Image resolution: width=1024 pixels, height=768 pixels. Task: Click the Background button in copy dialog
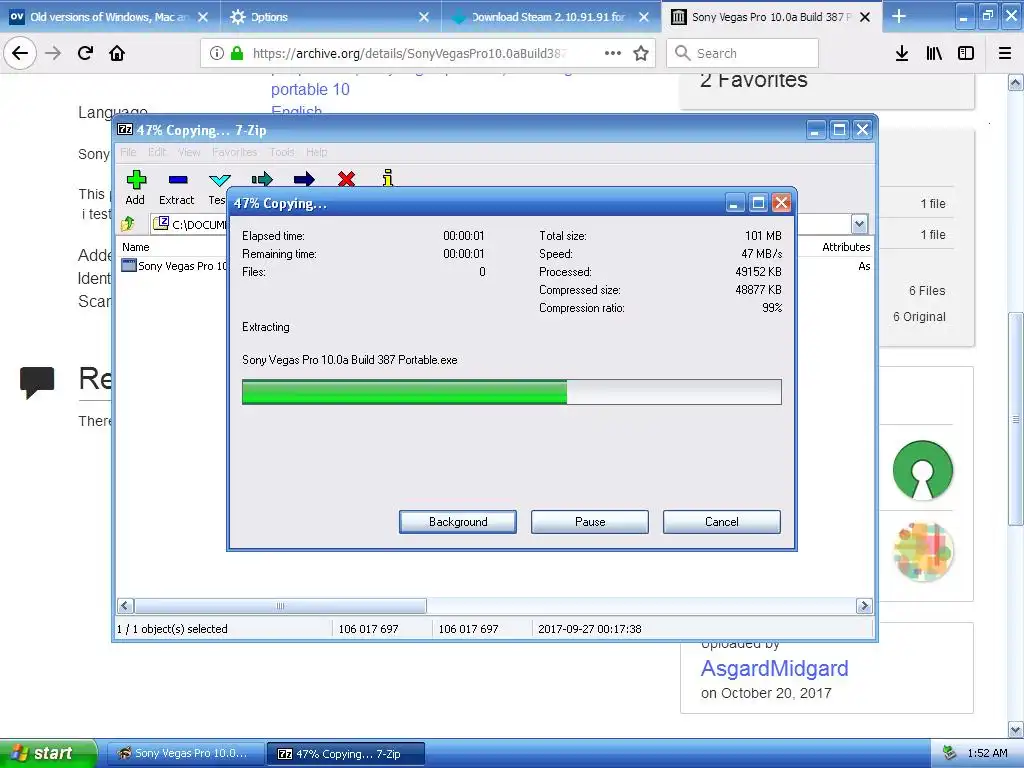click(x=458, y=522)
